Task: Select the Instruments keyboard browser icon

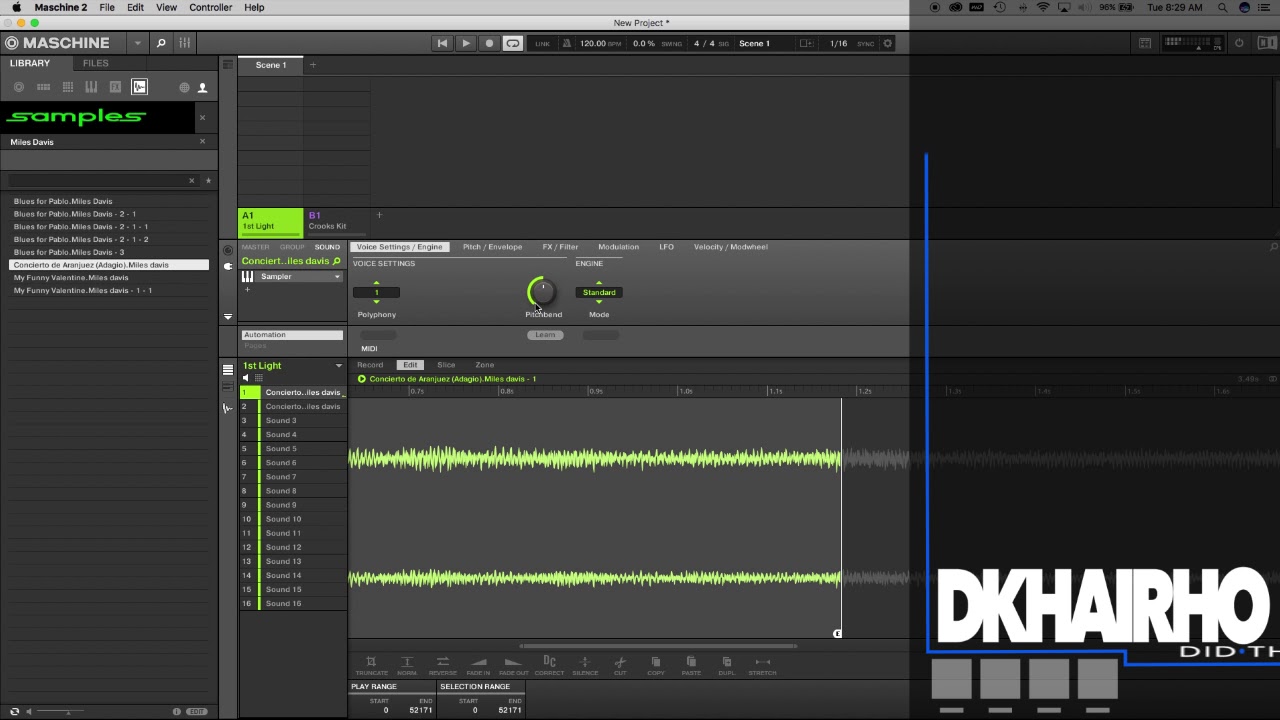Action: point(91,88)
